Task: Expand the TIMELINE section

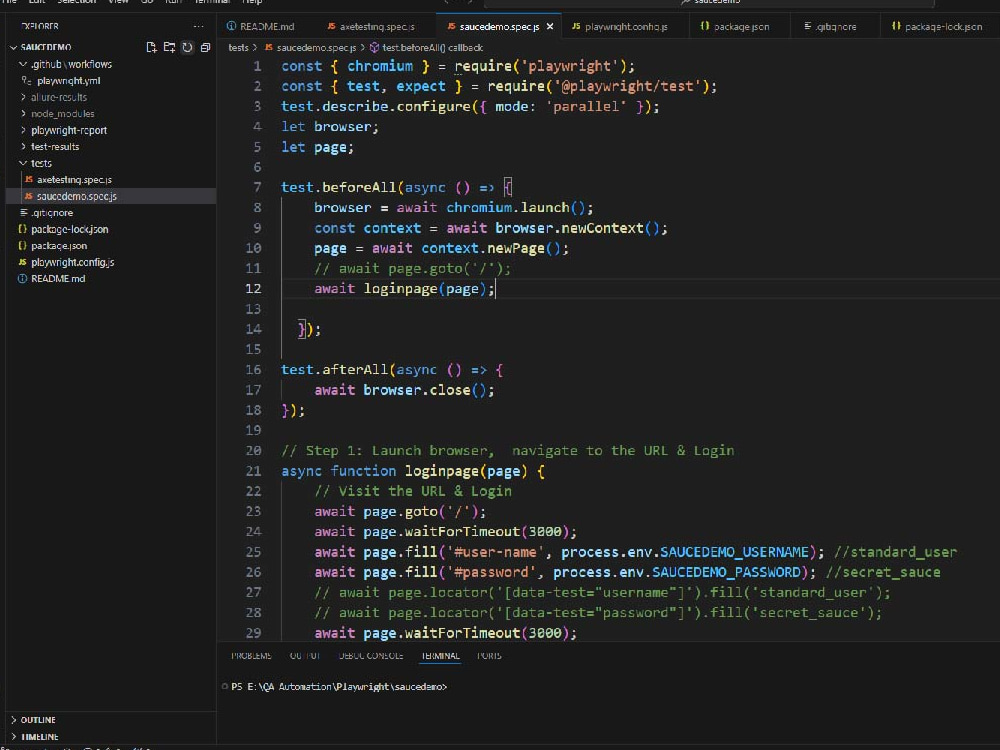Action: pyautogui.click(x=13, y=736)
